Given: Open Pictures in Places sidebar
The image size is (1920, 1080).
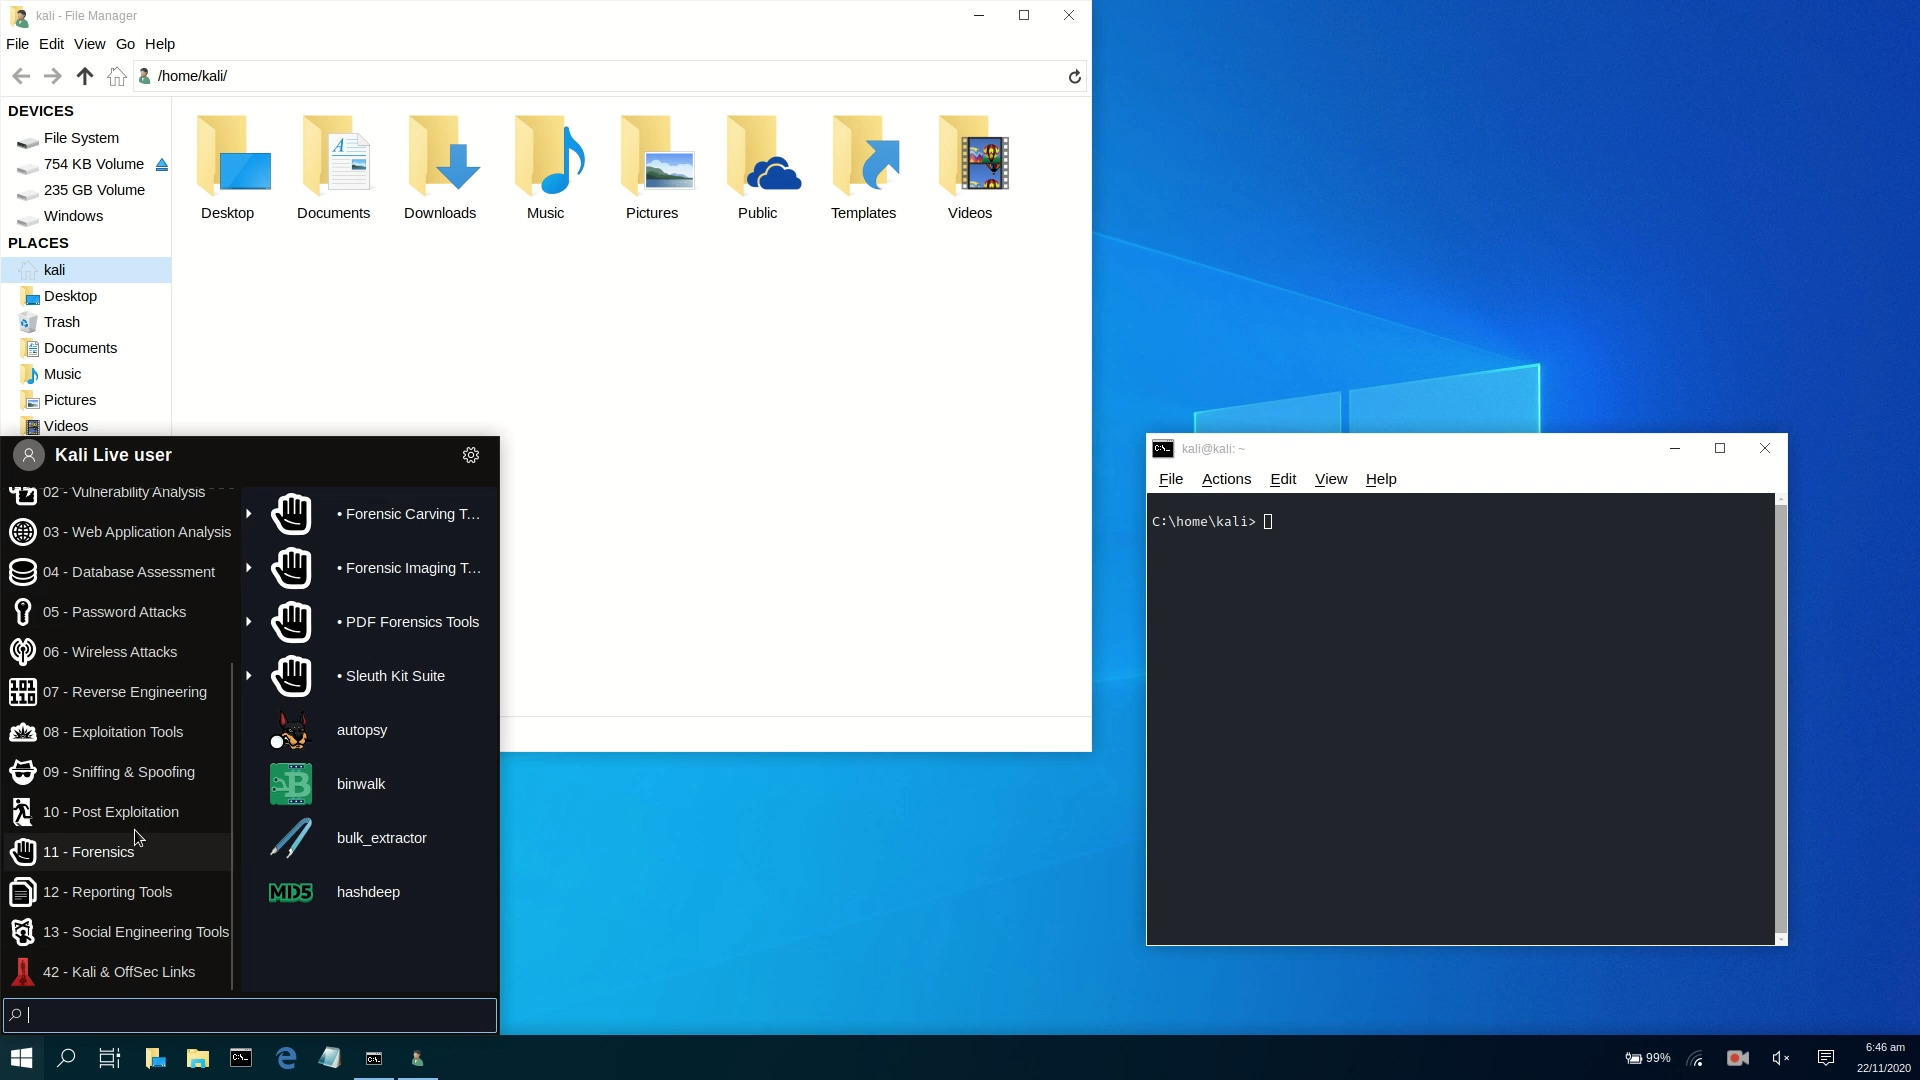Looking at the screenshot, I should 85,400.
